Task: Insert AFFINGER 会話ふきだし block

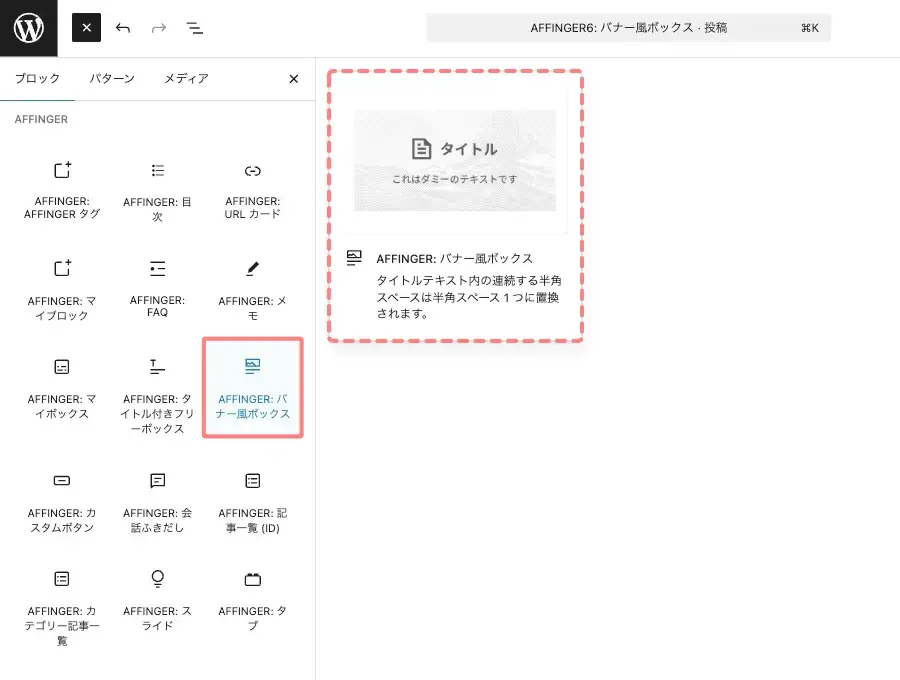Action: click(x=157, y=502)
